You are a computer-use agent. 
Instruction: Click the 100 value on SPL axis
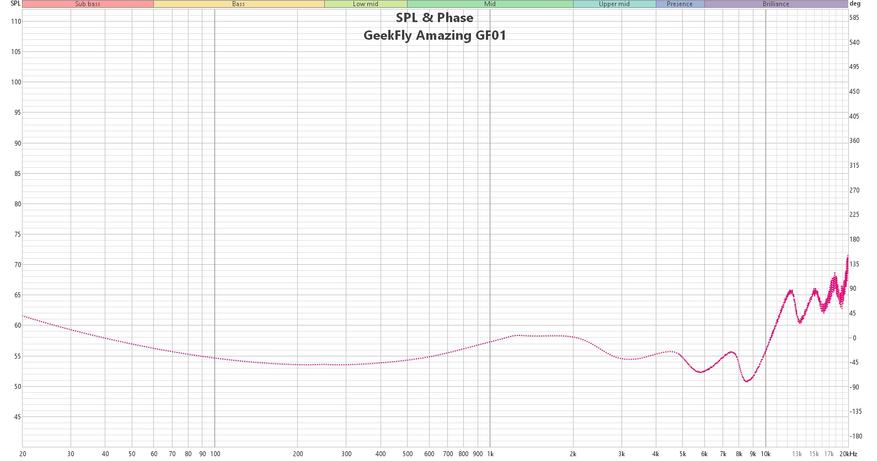point(16,82)
